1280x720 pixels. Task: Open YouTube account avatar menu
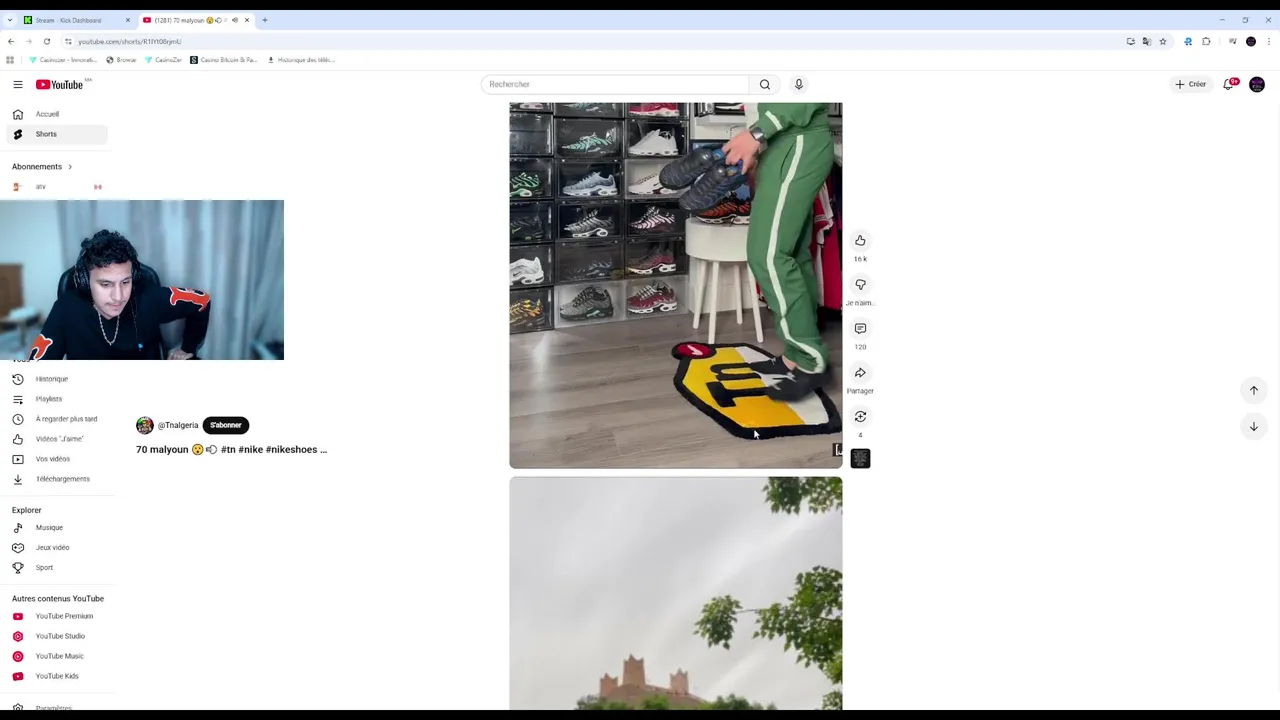[x=1257, y=85]
